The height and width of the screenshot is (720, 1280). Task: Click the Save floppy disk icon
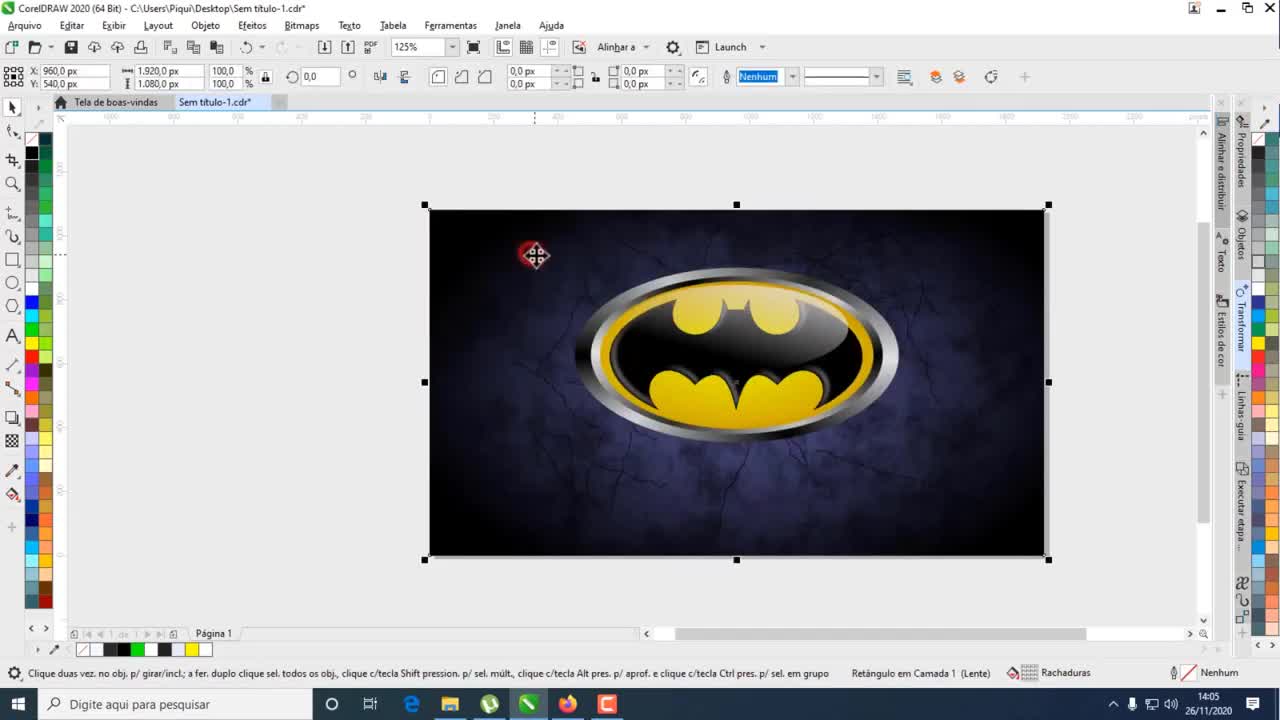70,47
